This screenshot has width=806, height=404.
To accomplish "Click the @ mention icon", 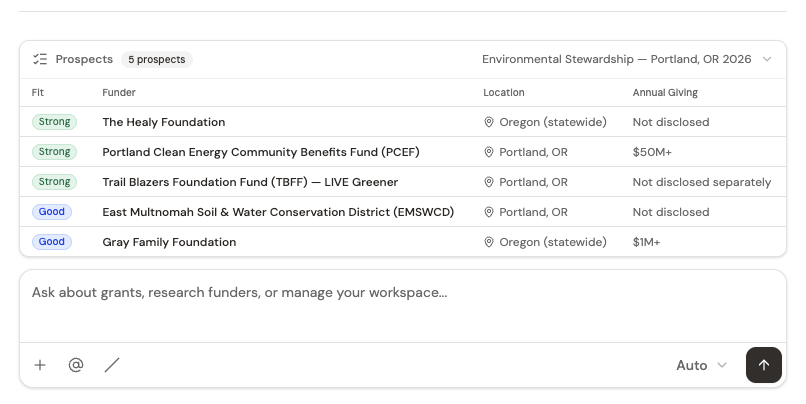I will [76, 365].
